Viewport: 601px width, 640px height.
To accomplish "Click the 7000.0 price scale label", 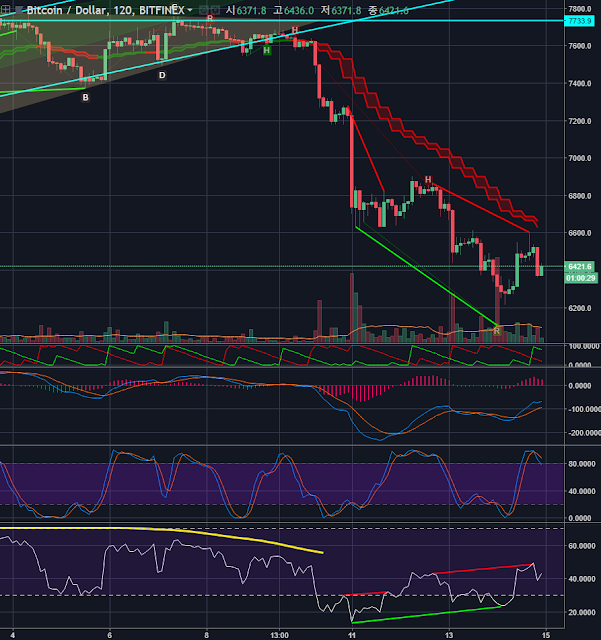I will click(x=580, y=158).
